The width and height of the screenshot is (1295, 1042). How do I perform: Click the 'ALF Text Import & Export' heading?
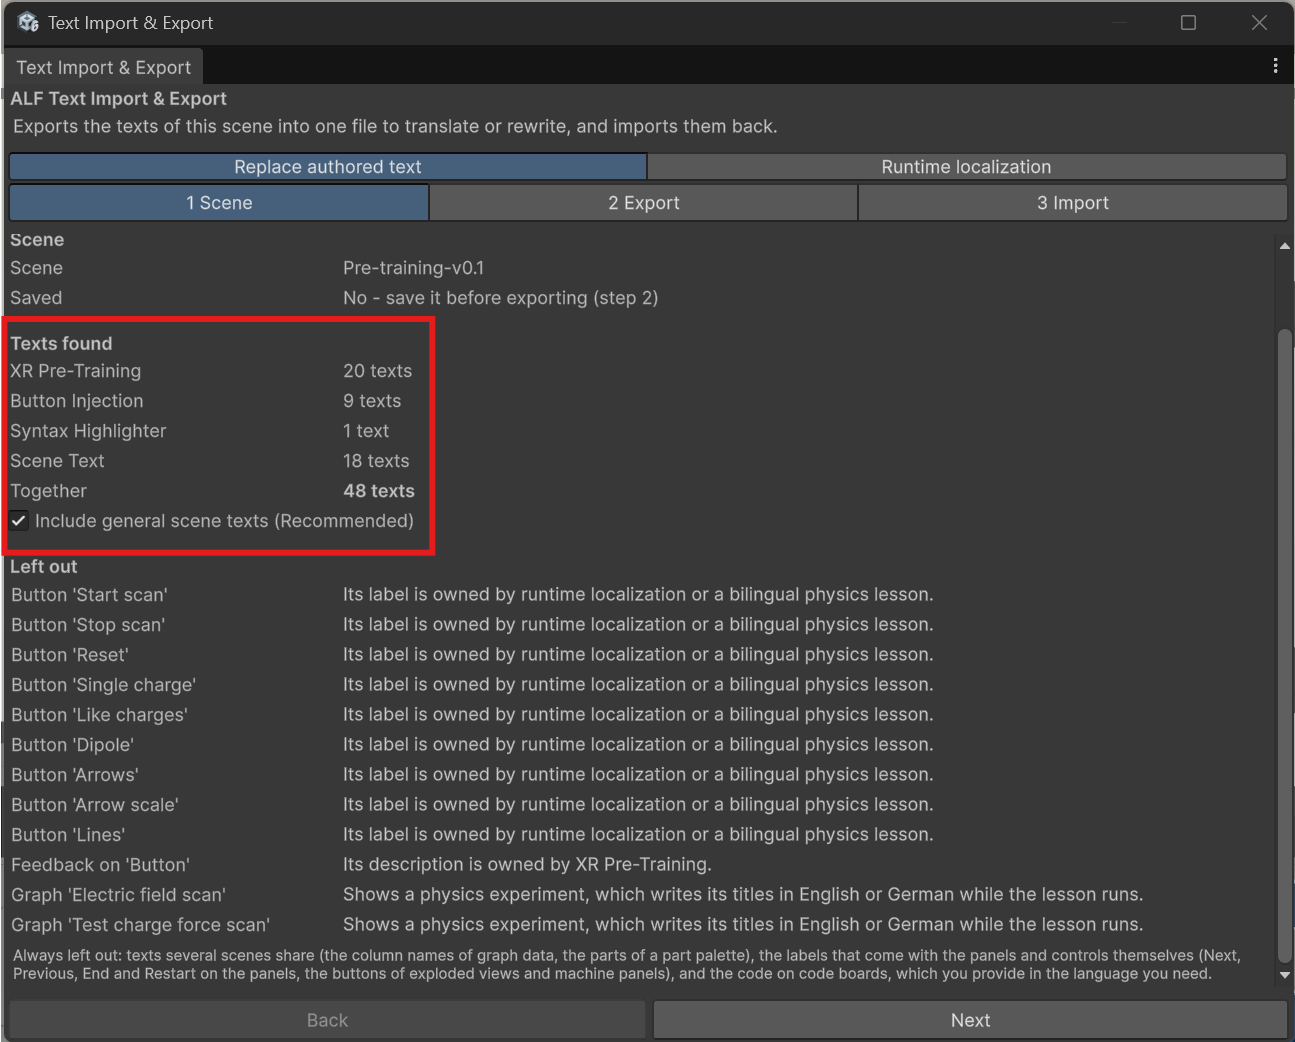coord(118,98)
